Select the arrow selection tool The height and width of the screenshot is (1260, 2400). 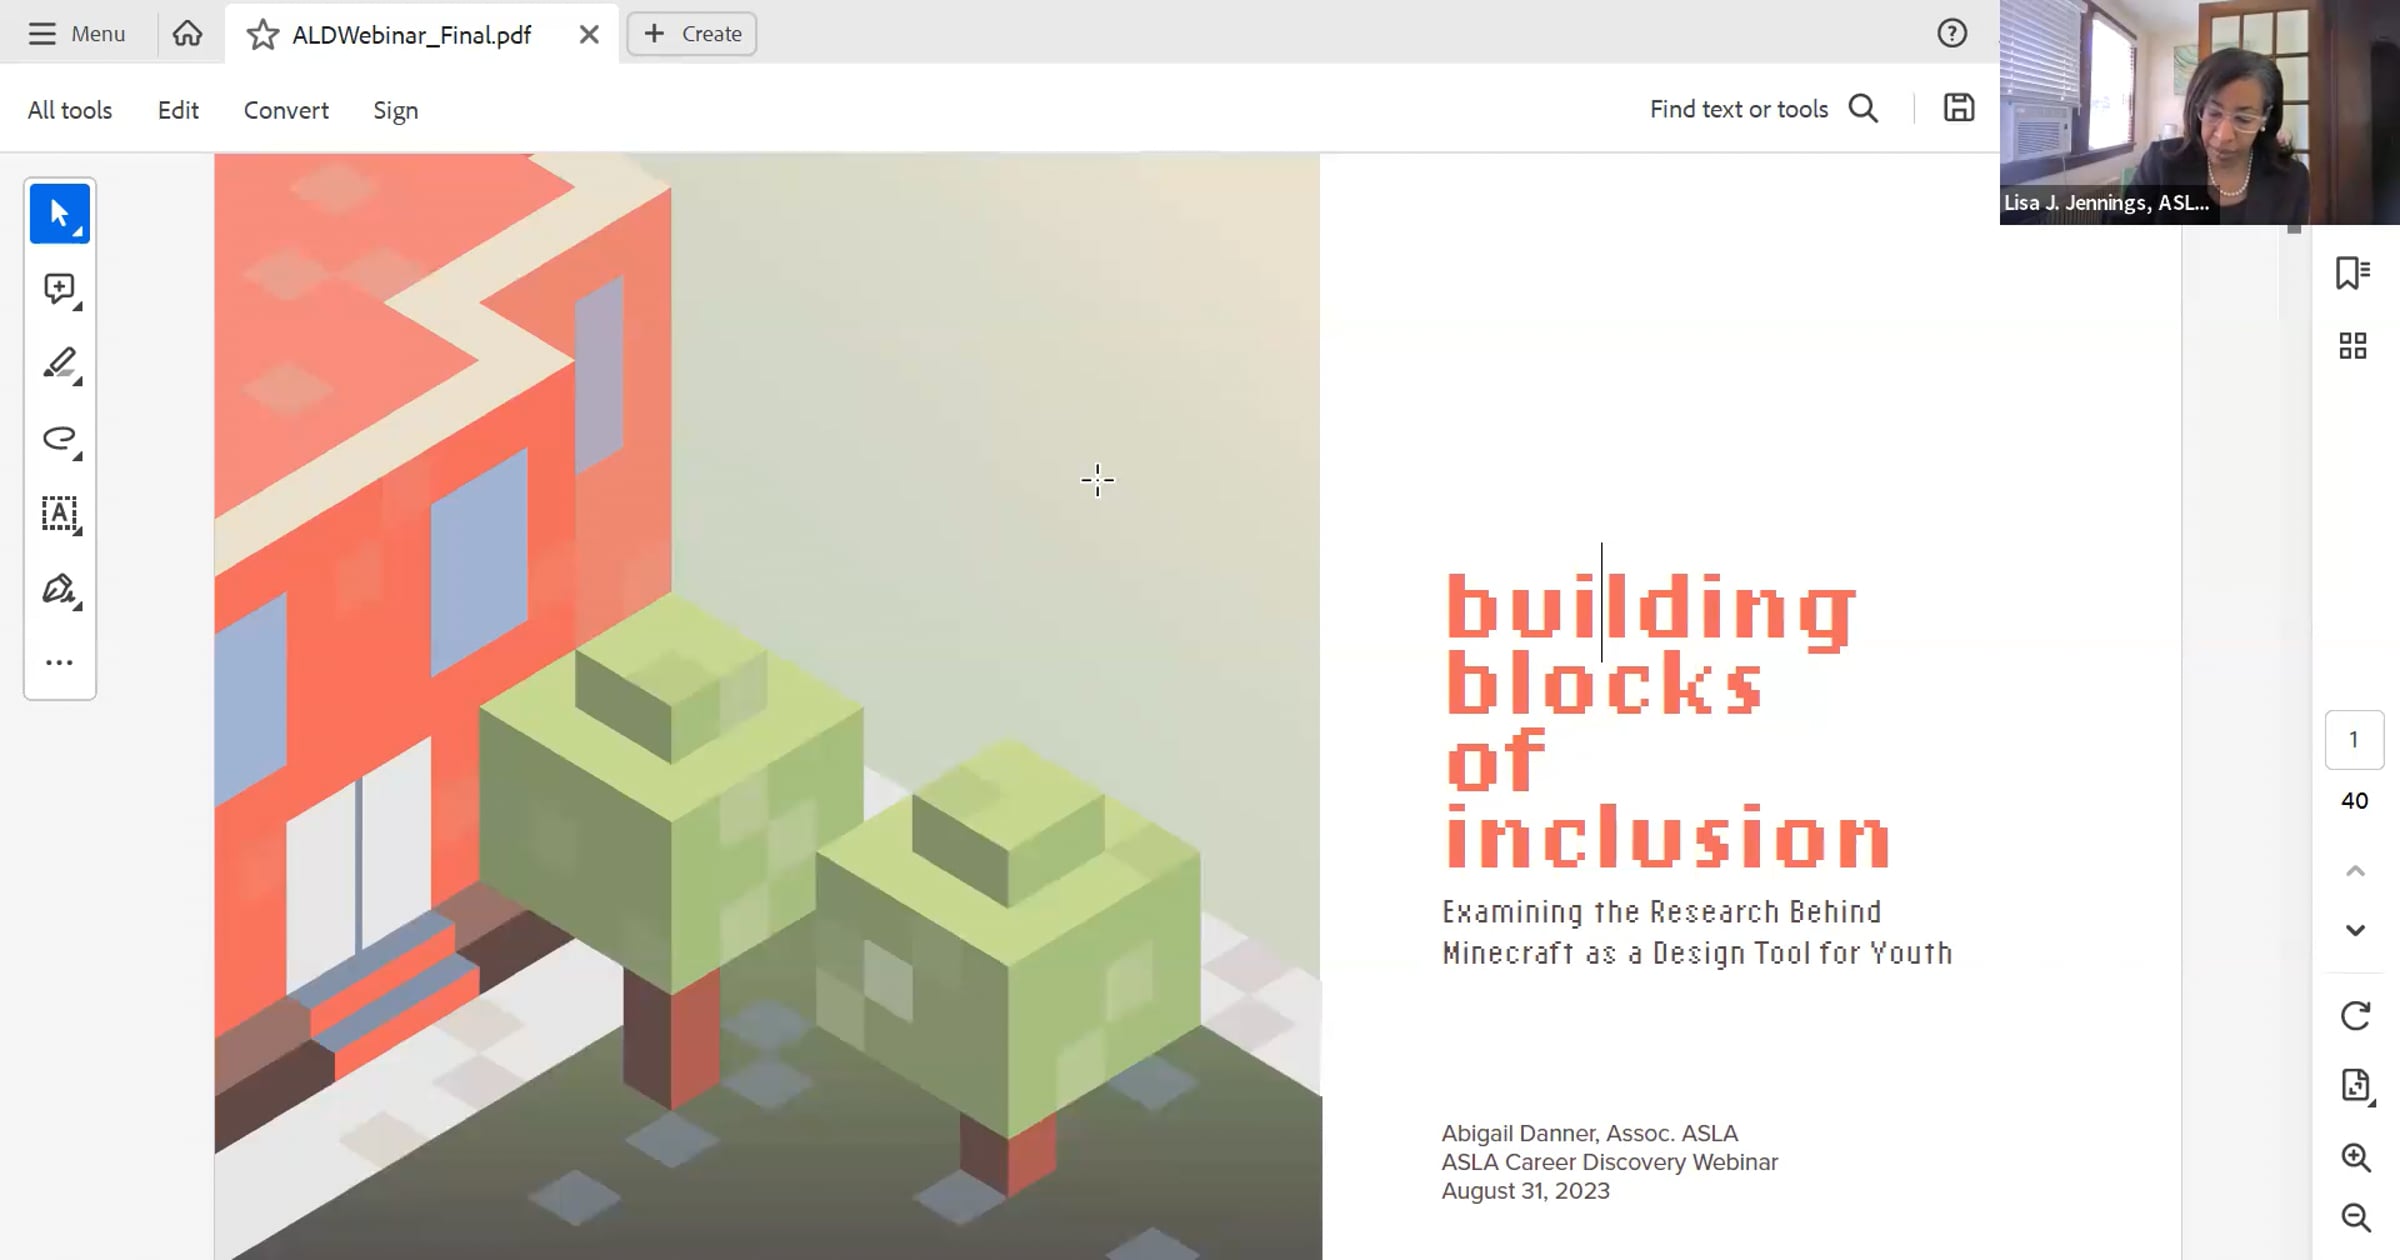pos(59,213)
